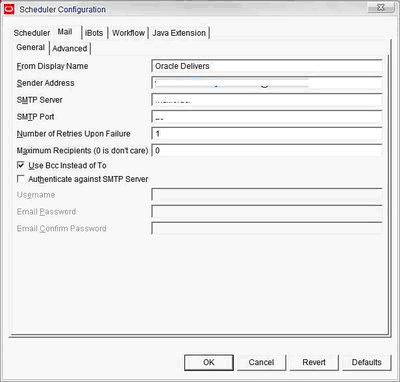Image resolution: width=400 pixels, height=382 pixels.
Task: Click the Sender Address field
Action: [267, 83]
